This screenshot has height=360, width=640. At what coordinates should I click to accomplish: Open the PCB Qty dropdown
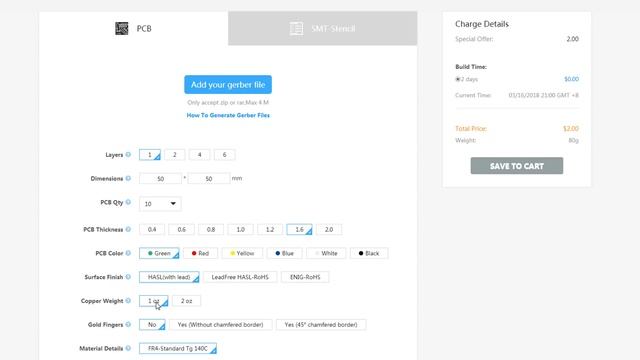160,204
